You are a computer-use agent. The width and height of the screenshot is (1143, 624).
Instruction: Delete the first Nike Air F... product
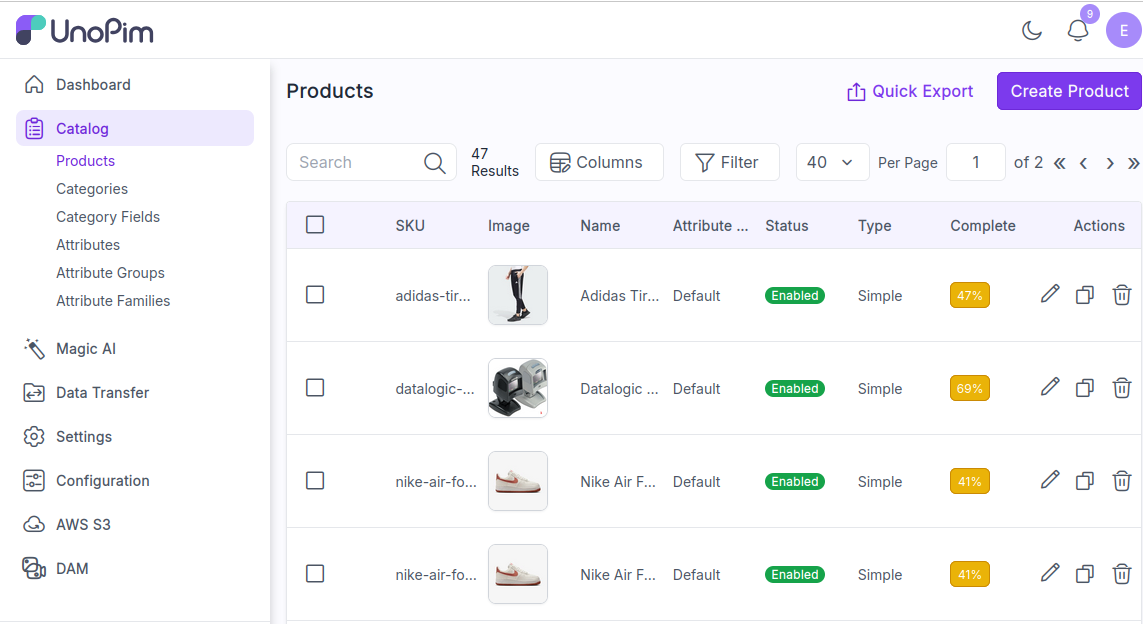coord(1122,481)
